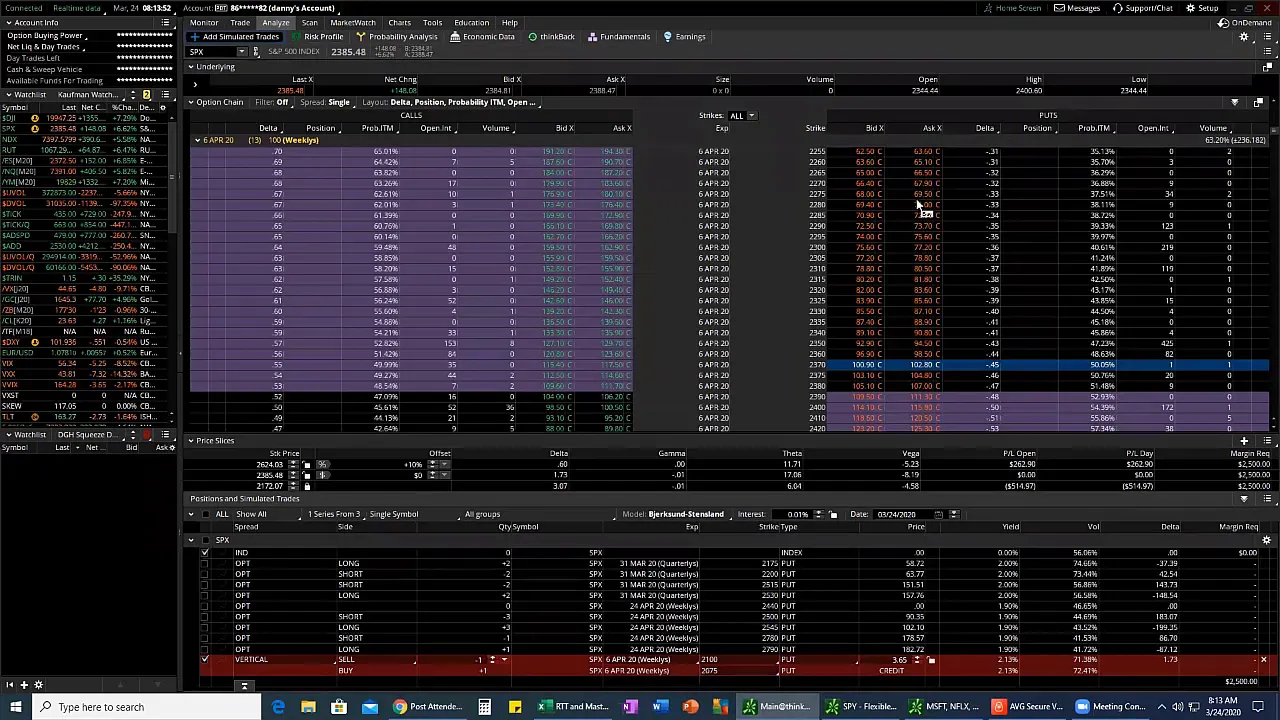The image size is (1280, 720).
Task: Check the 2175 PUT long row checkbox
Action: click(205, 564)
